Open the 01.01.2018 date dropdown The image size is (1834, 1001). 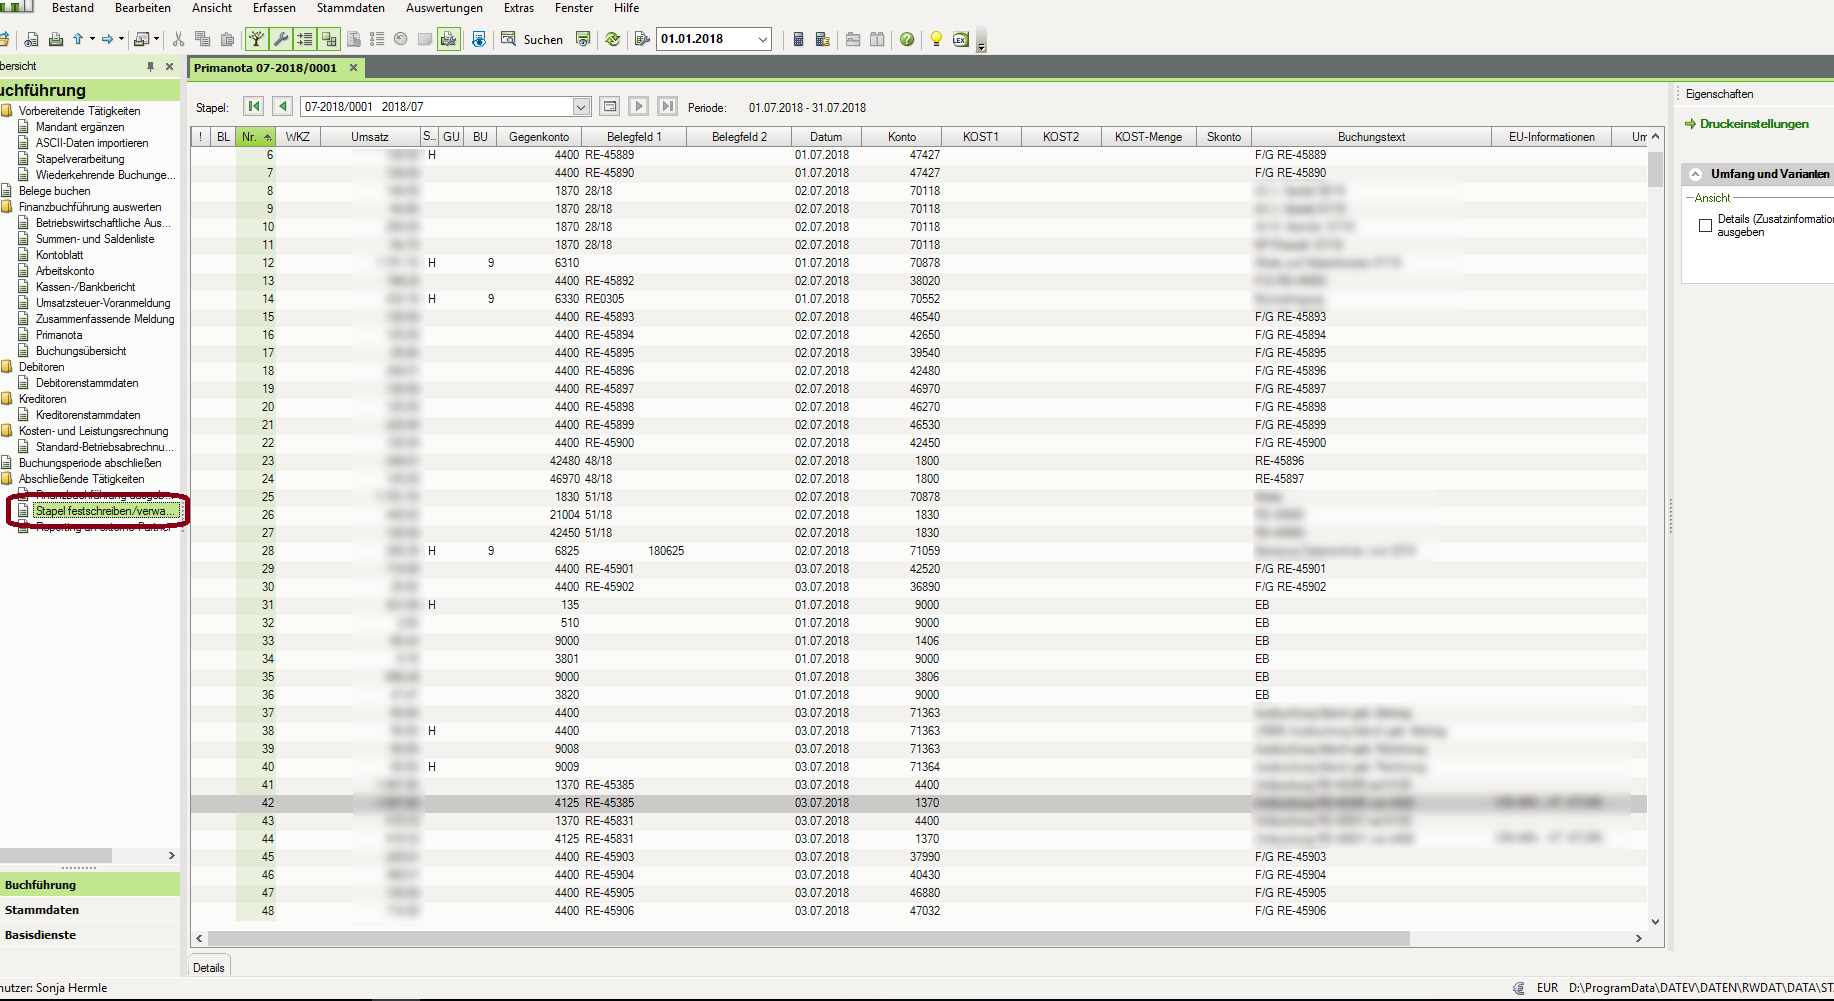tap(763, 39)
